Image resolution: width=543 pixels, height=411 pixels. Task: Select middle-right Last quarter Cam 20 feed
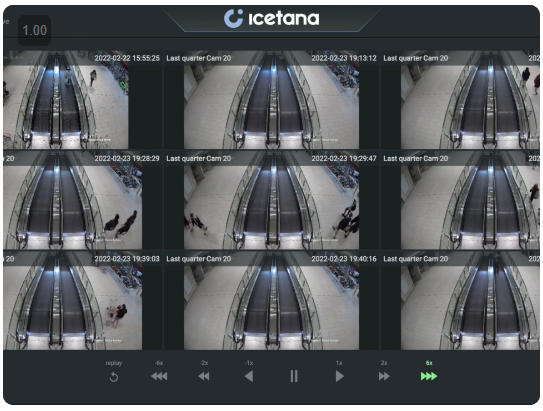pos(460,200)
